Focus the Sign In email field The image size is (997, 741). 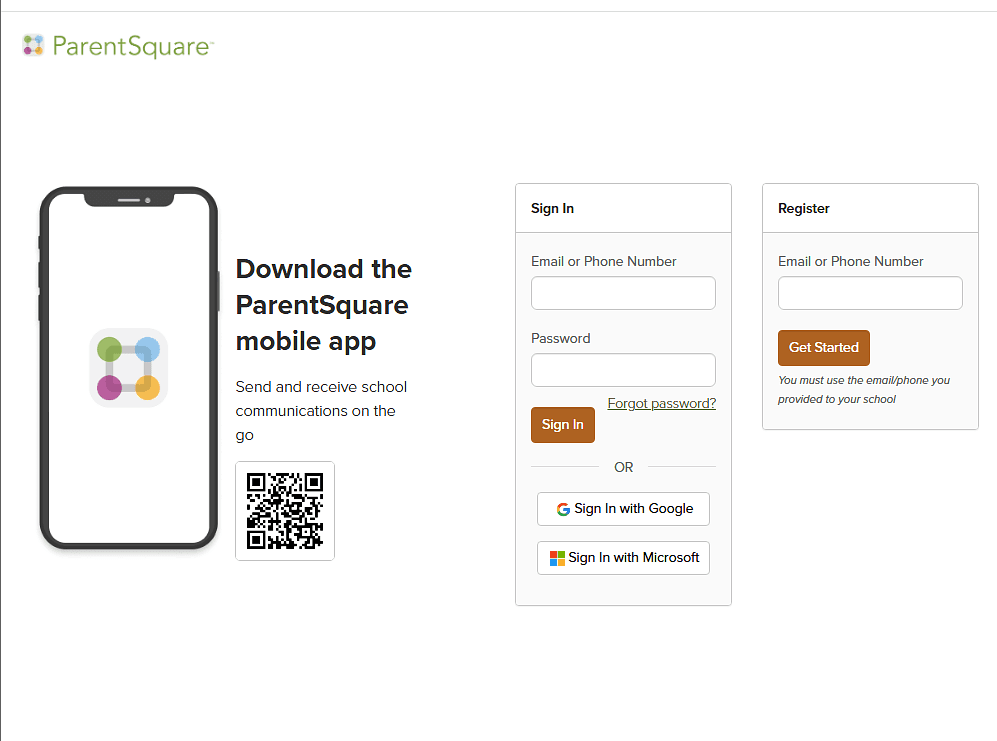623,293
